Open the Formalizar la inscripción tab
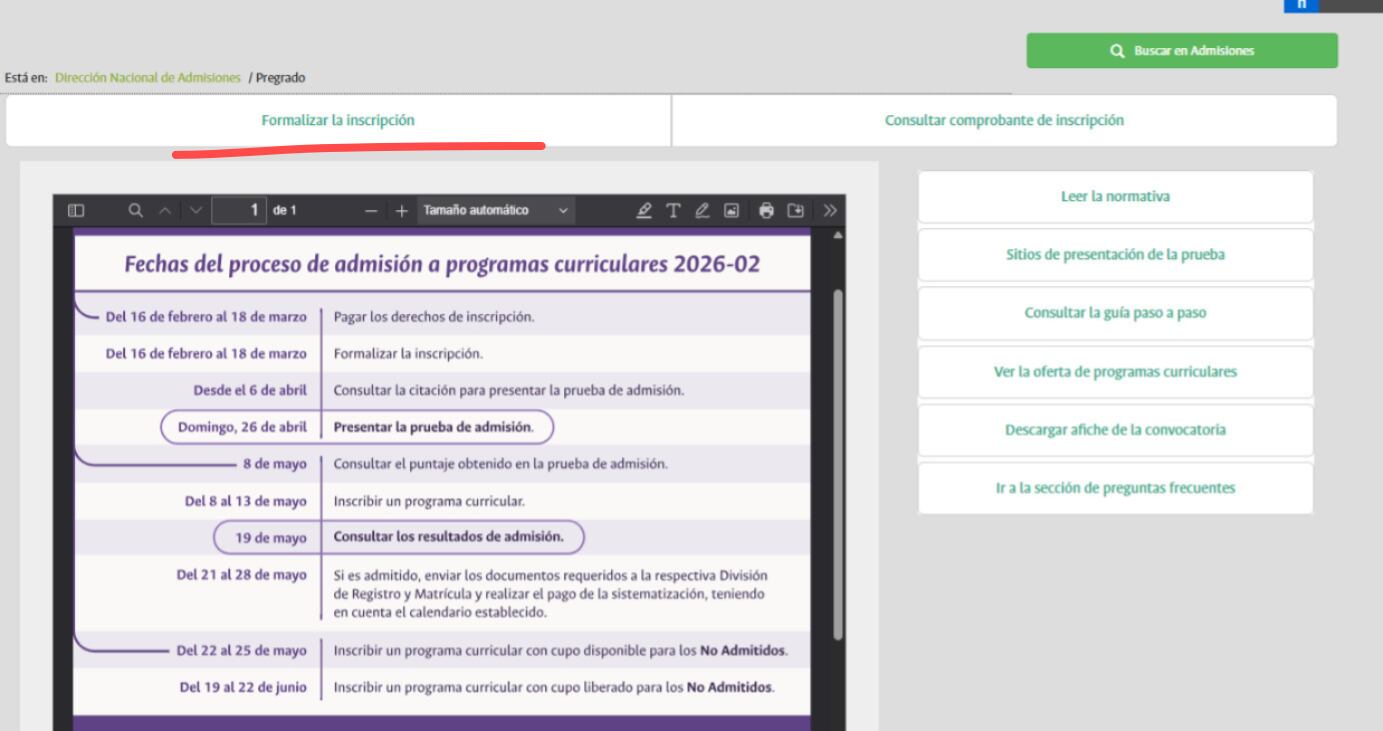This screenshot has width=1383, height=731. [x=338, y=120]
